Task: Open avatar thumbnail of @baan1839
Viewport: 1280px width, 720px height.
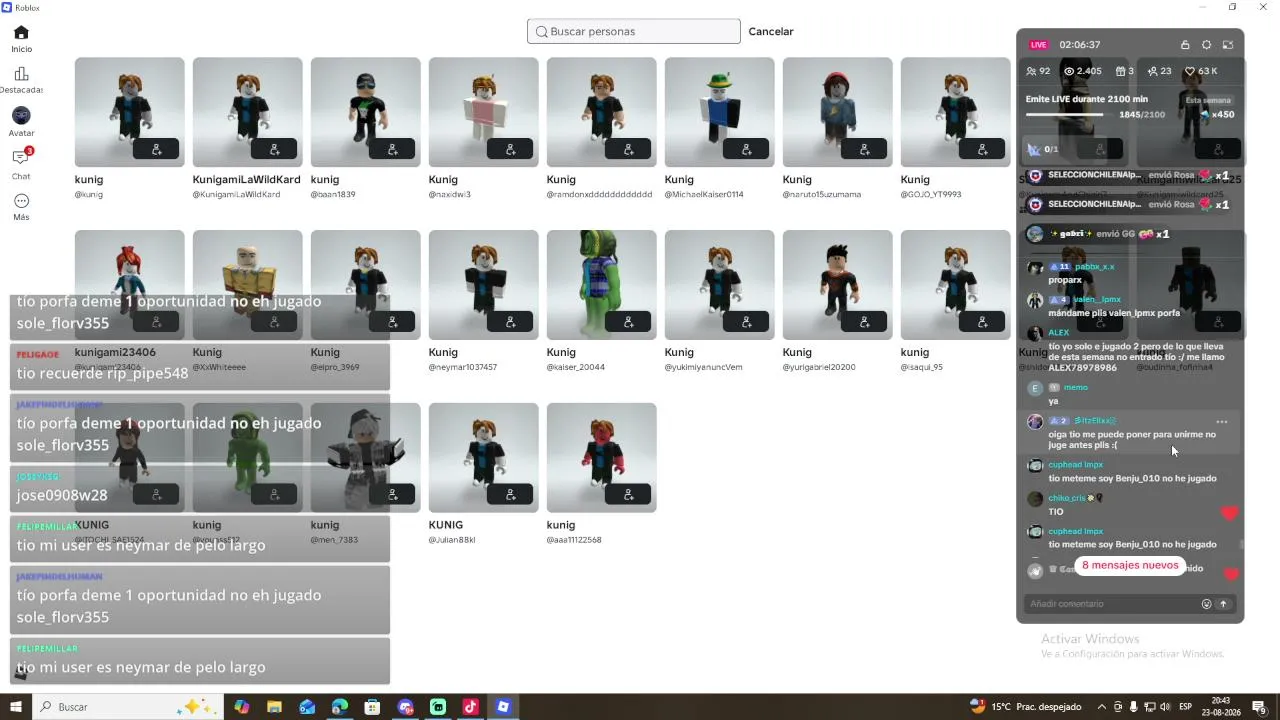Action: (x=366, y=112)
